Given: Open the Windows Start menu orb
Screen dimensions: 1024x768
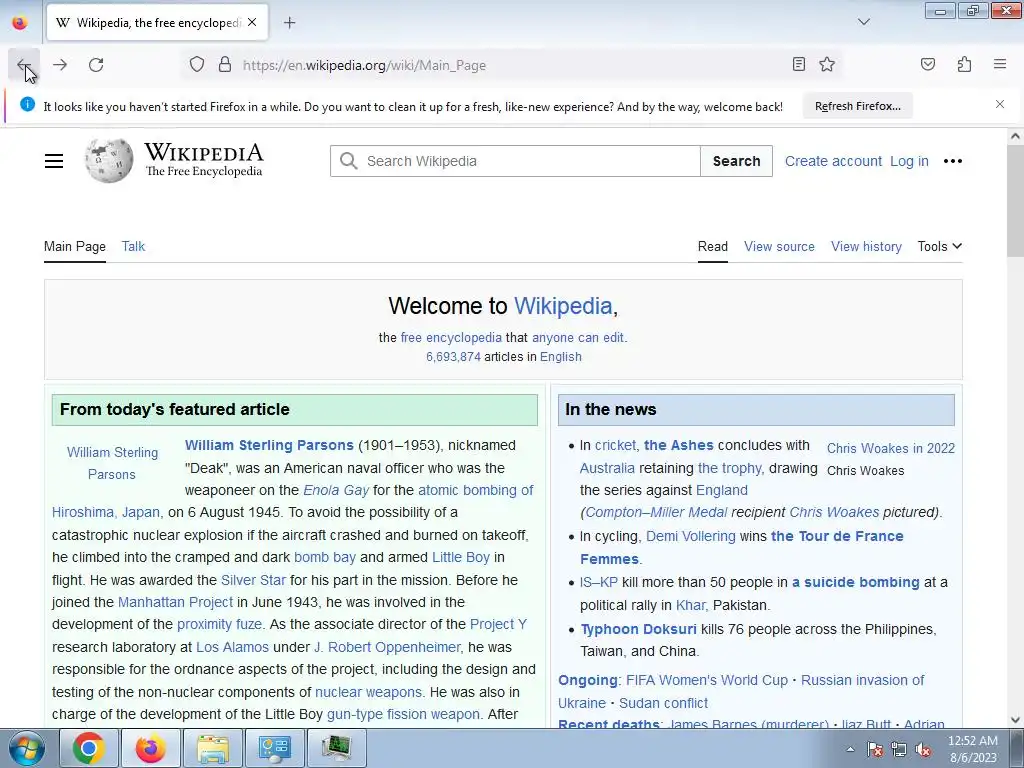Looking at the screenshot, I should 27,748.
